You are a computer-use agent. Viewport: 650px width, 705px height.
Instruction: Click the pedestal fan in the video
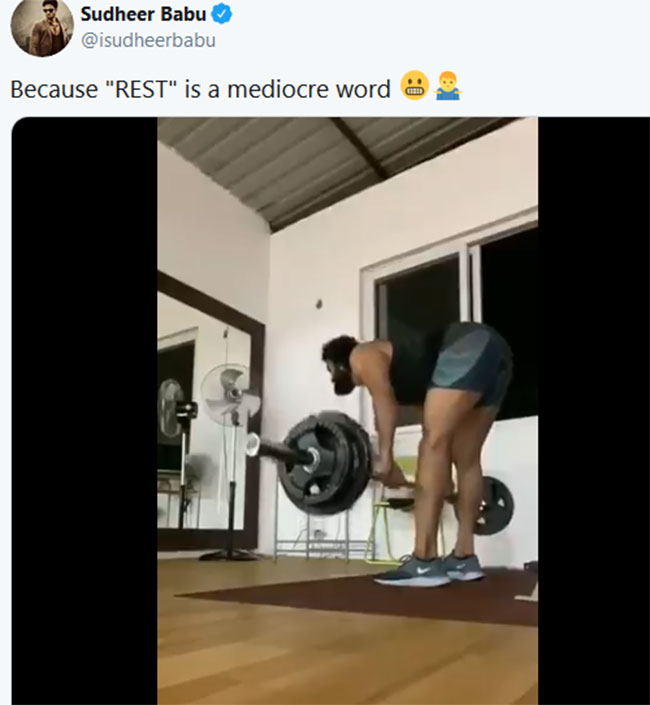[230, 461]
